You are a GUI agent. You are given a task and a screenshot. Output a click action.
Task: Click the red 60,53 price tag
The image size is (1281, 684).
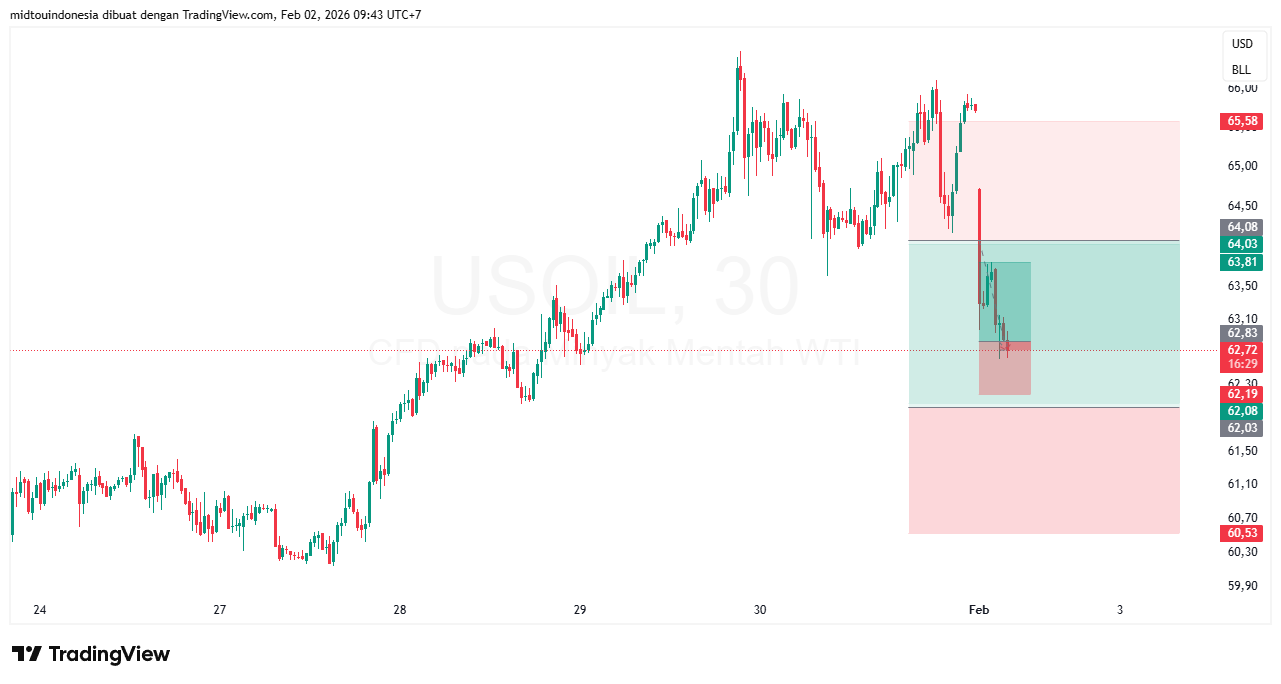tap(1241, 533)
